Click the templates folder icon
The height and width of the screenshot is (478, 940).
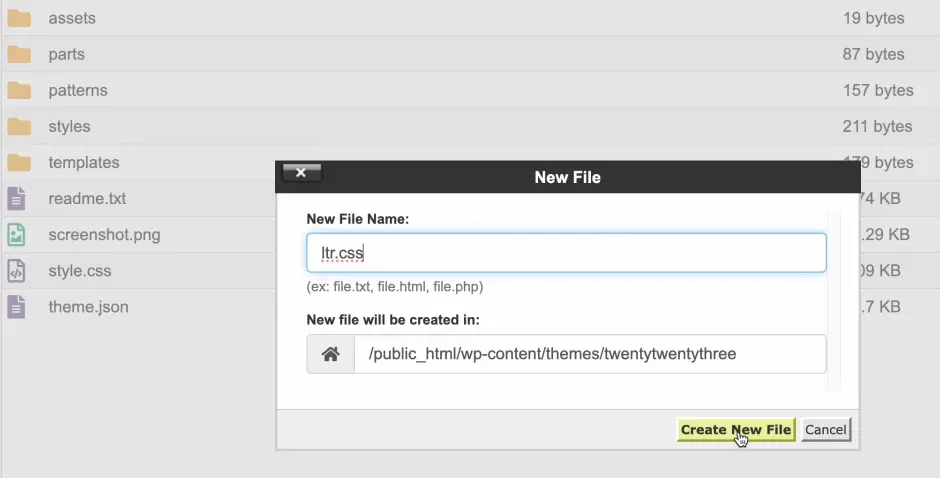click(19, 162)
